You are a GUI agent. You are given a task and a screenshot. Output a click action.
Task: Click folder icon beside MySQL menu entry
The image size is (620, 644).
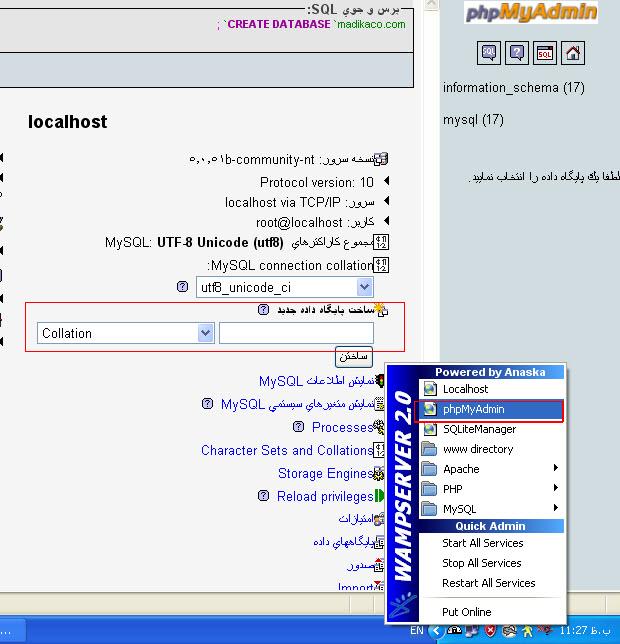click(x=430, y=509)
